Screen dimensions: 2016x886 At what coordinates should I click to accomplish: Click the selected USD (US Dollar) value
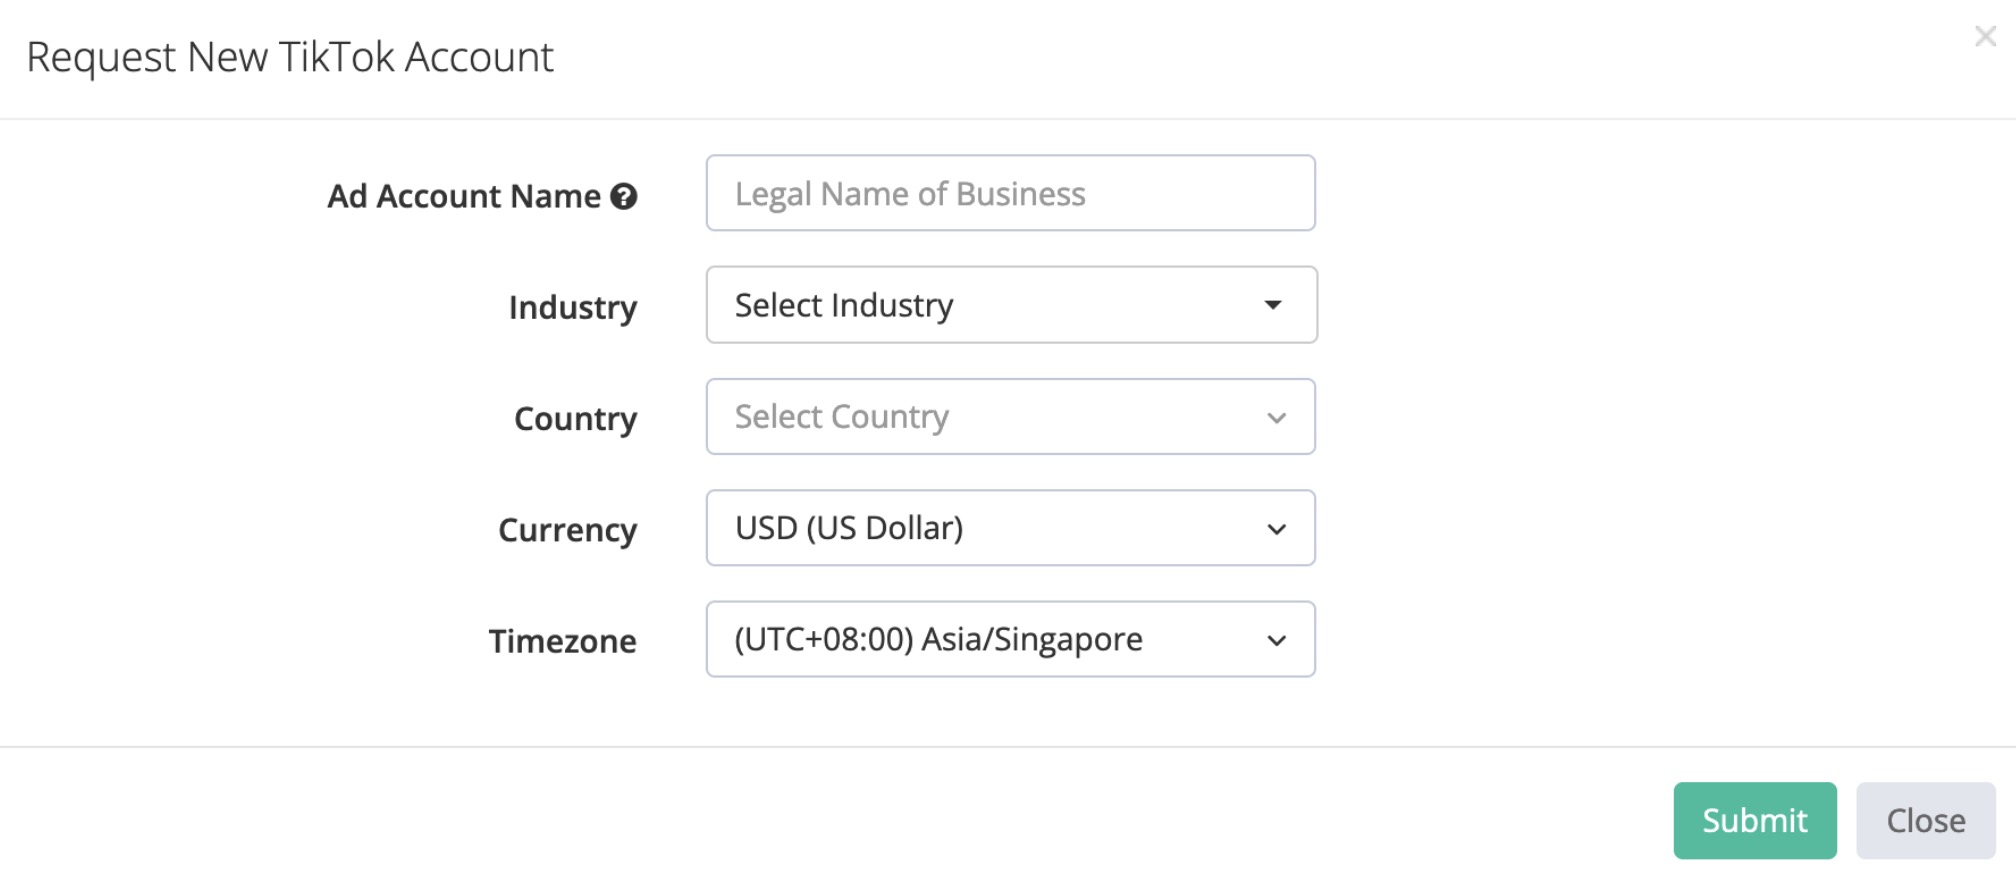tap(849, 528)
